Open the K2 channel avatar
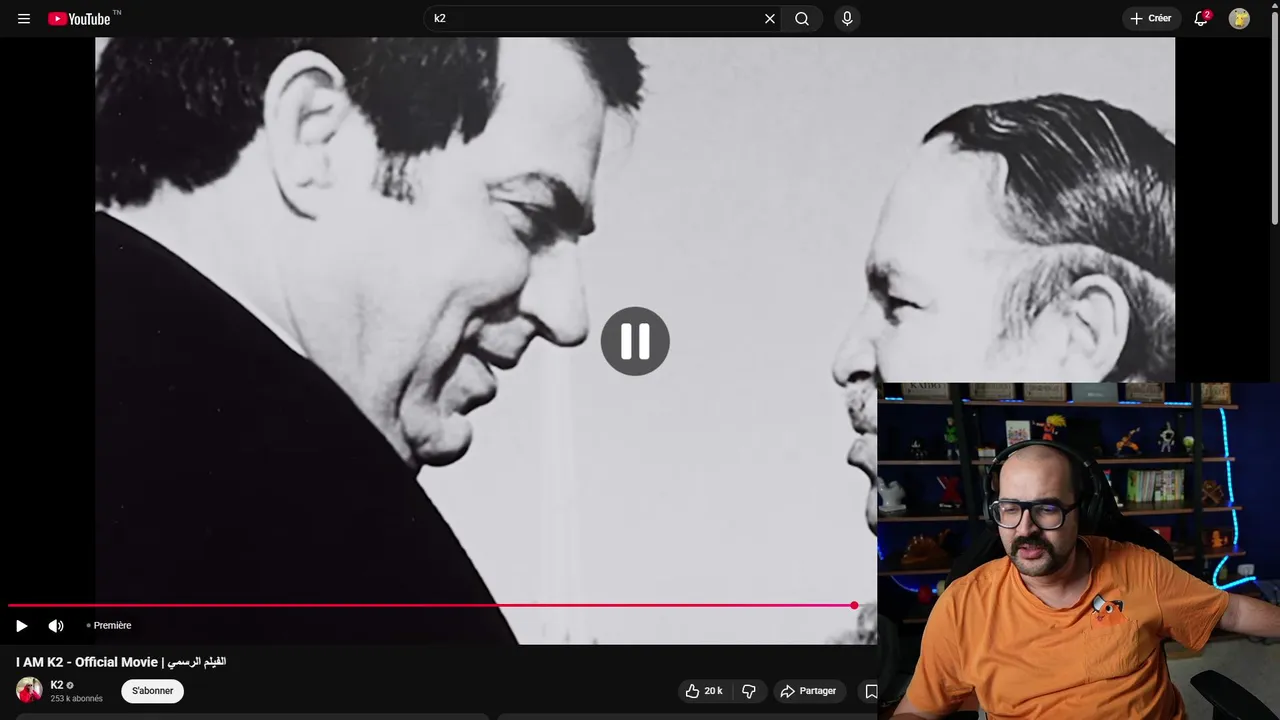 [29, 690]
